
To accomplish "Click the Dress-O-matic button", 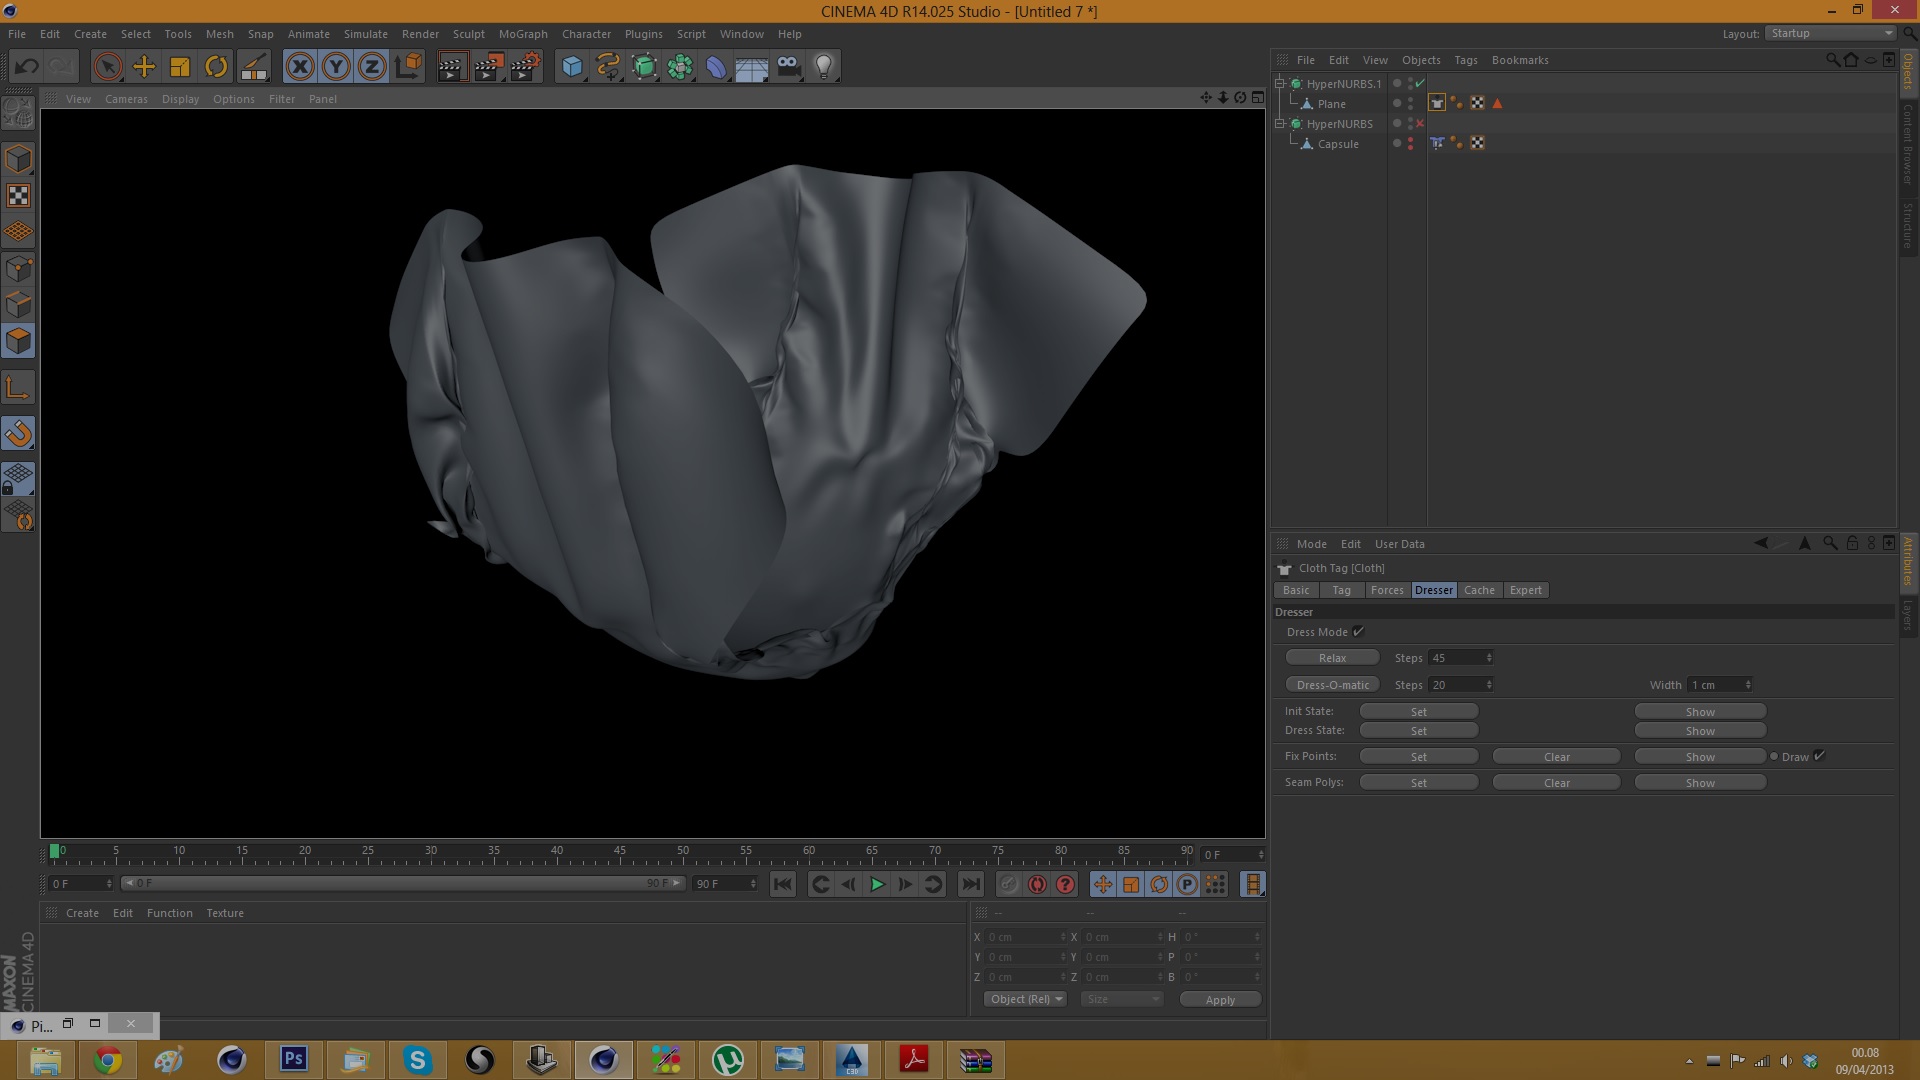I will [x=1332, y=685].
